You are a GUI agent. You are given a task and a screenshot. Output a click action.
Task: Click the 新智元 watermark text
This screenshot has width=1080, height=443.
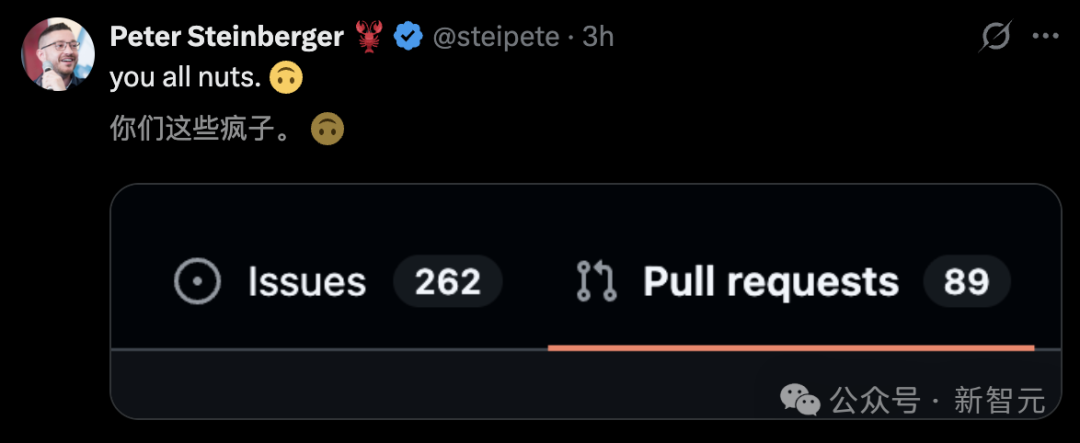point(999,402)
